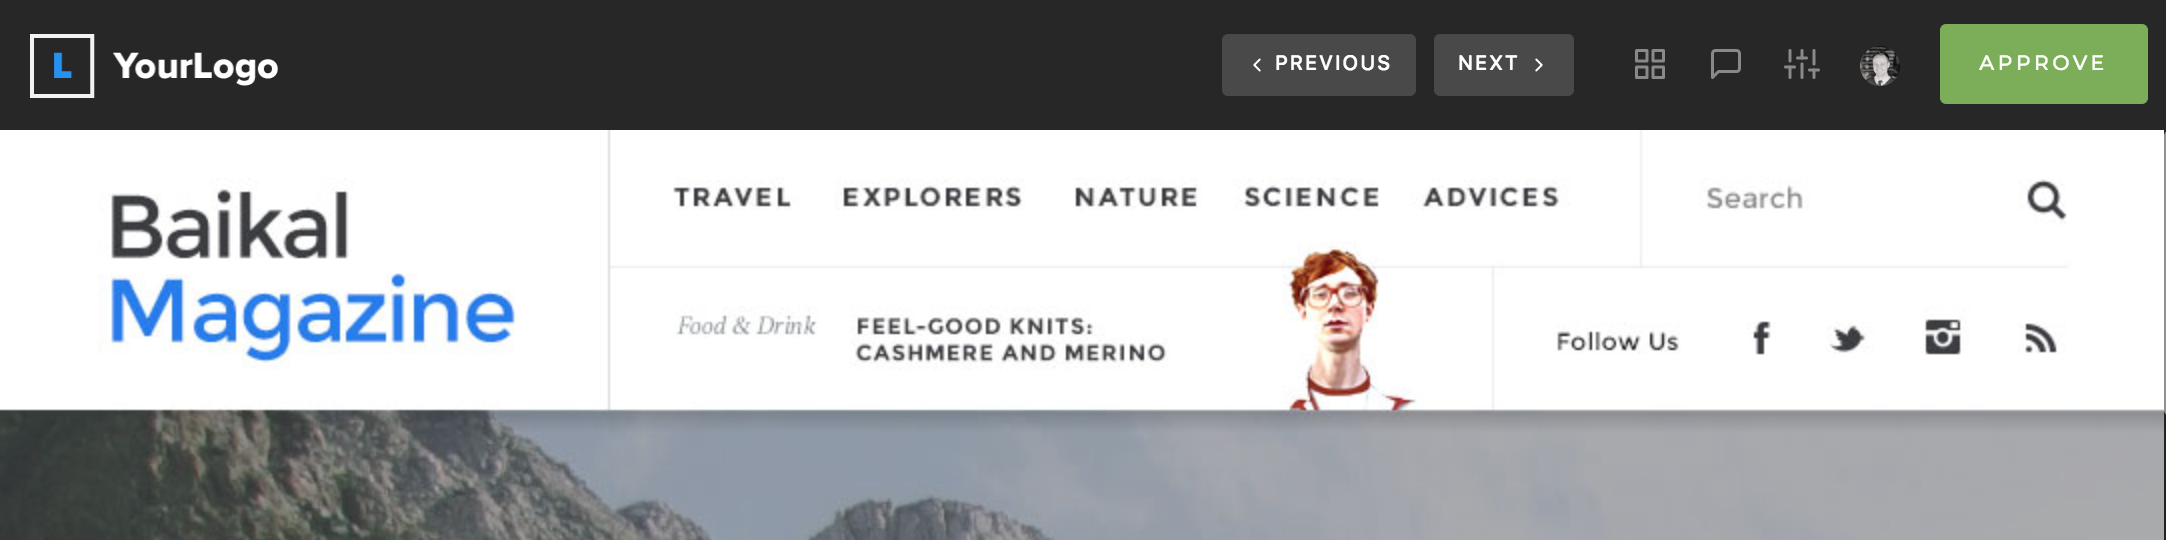Open the grid view icon

click(1650, 64)
